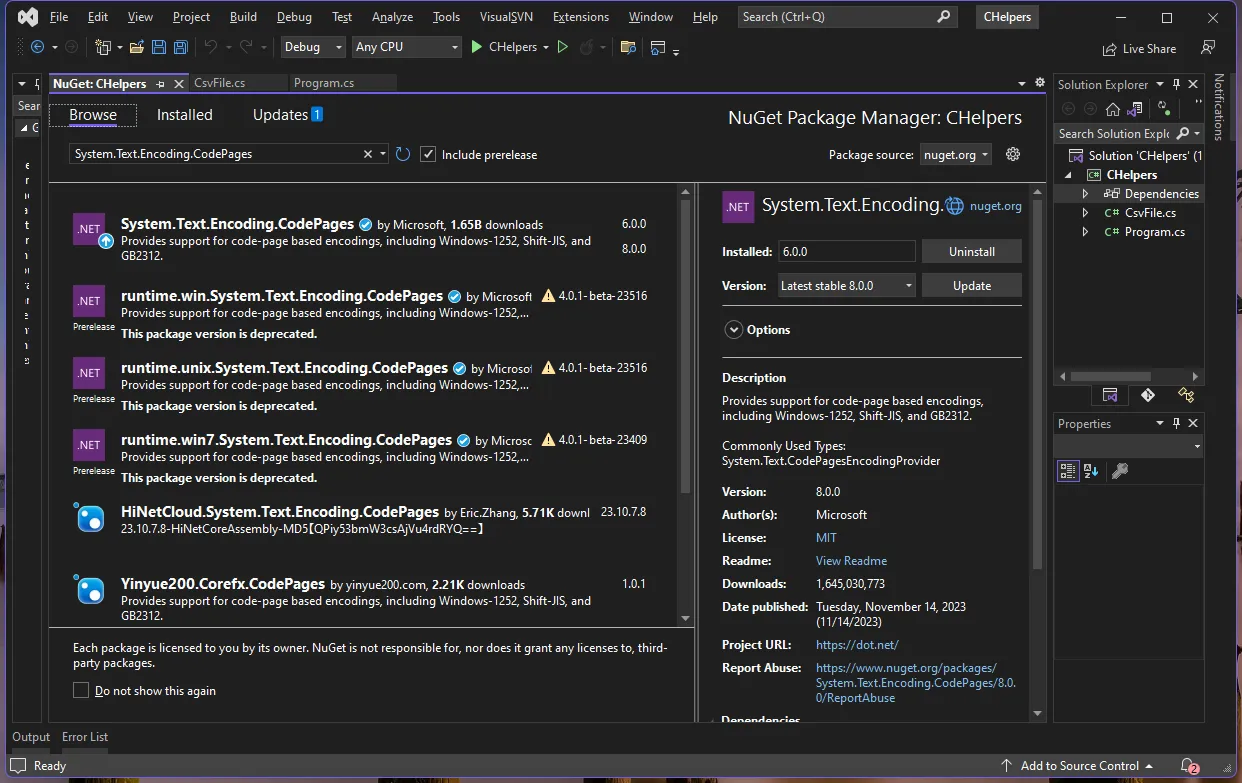The height and width of the screenshot is (783, 1242).
Task: Select Categorized view in Properties panel
Action: [1068, 471]
